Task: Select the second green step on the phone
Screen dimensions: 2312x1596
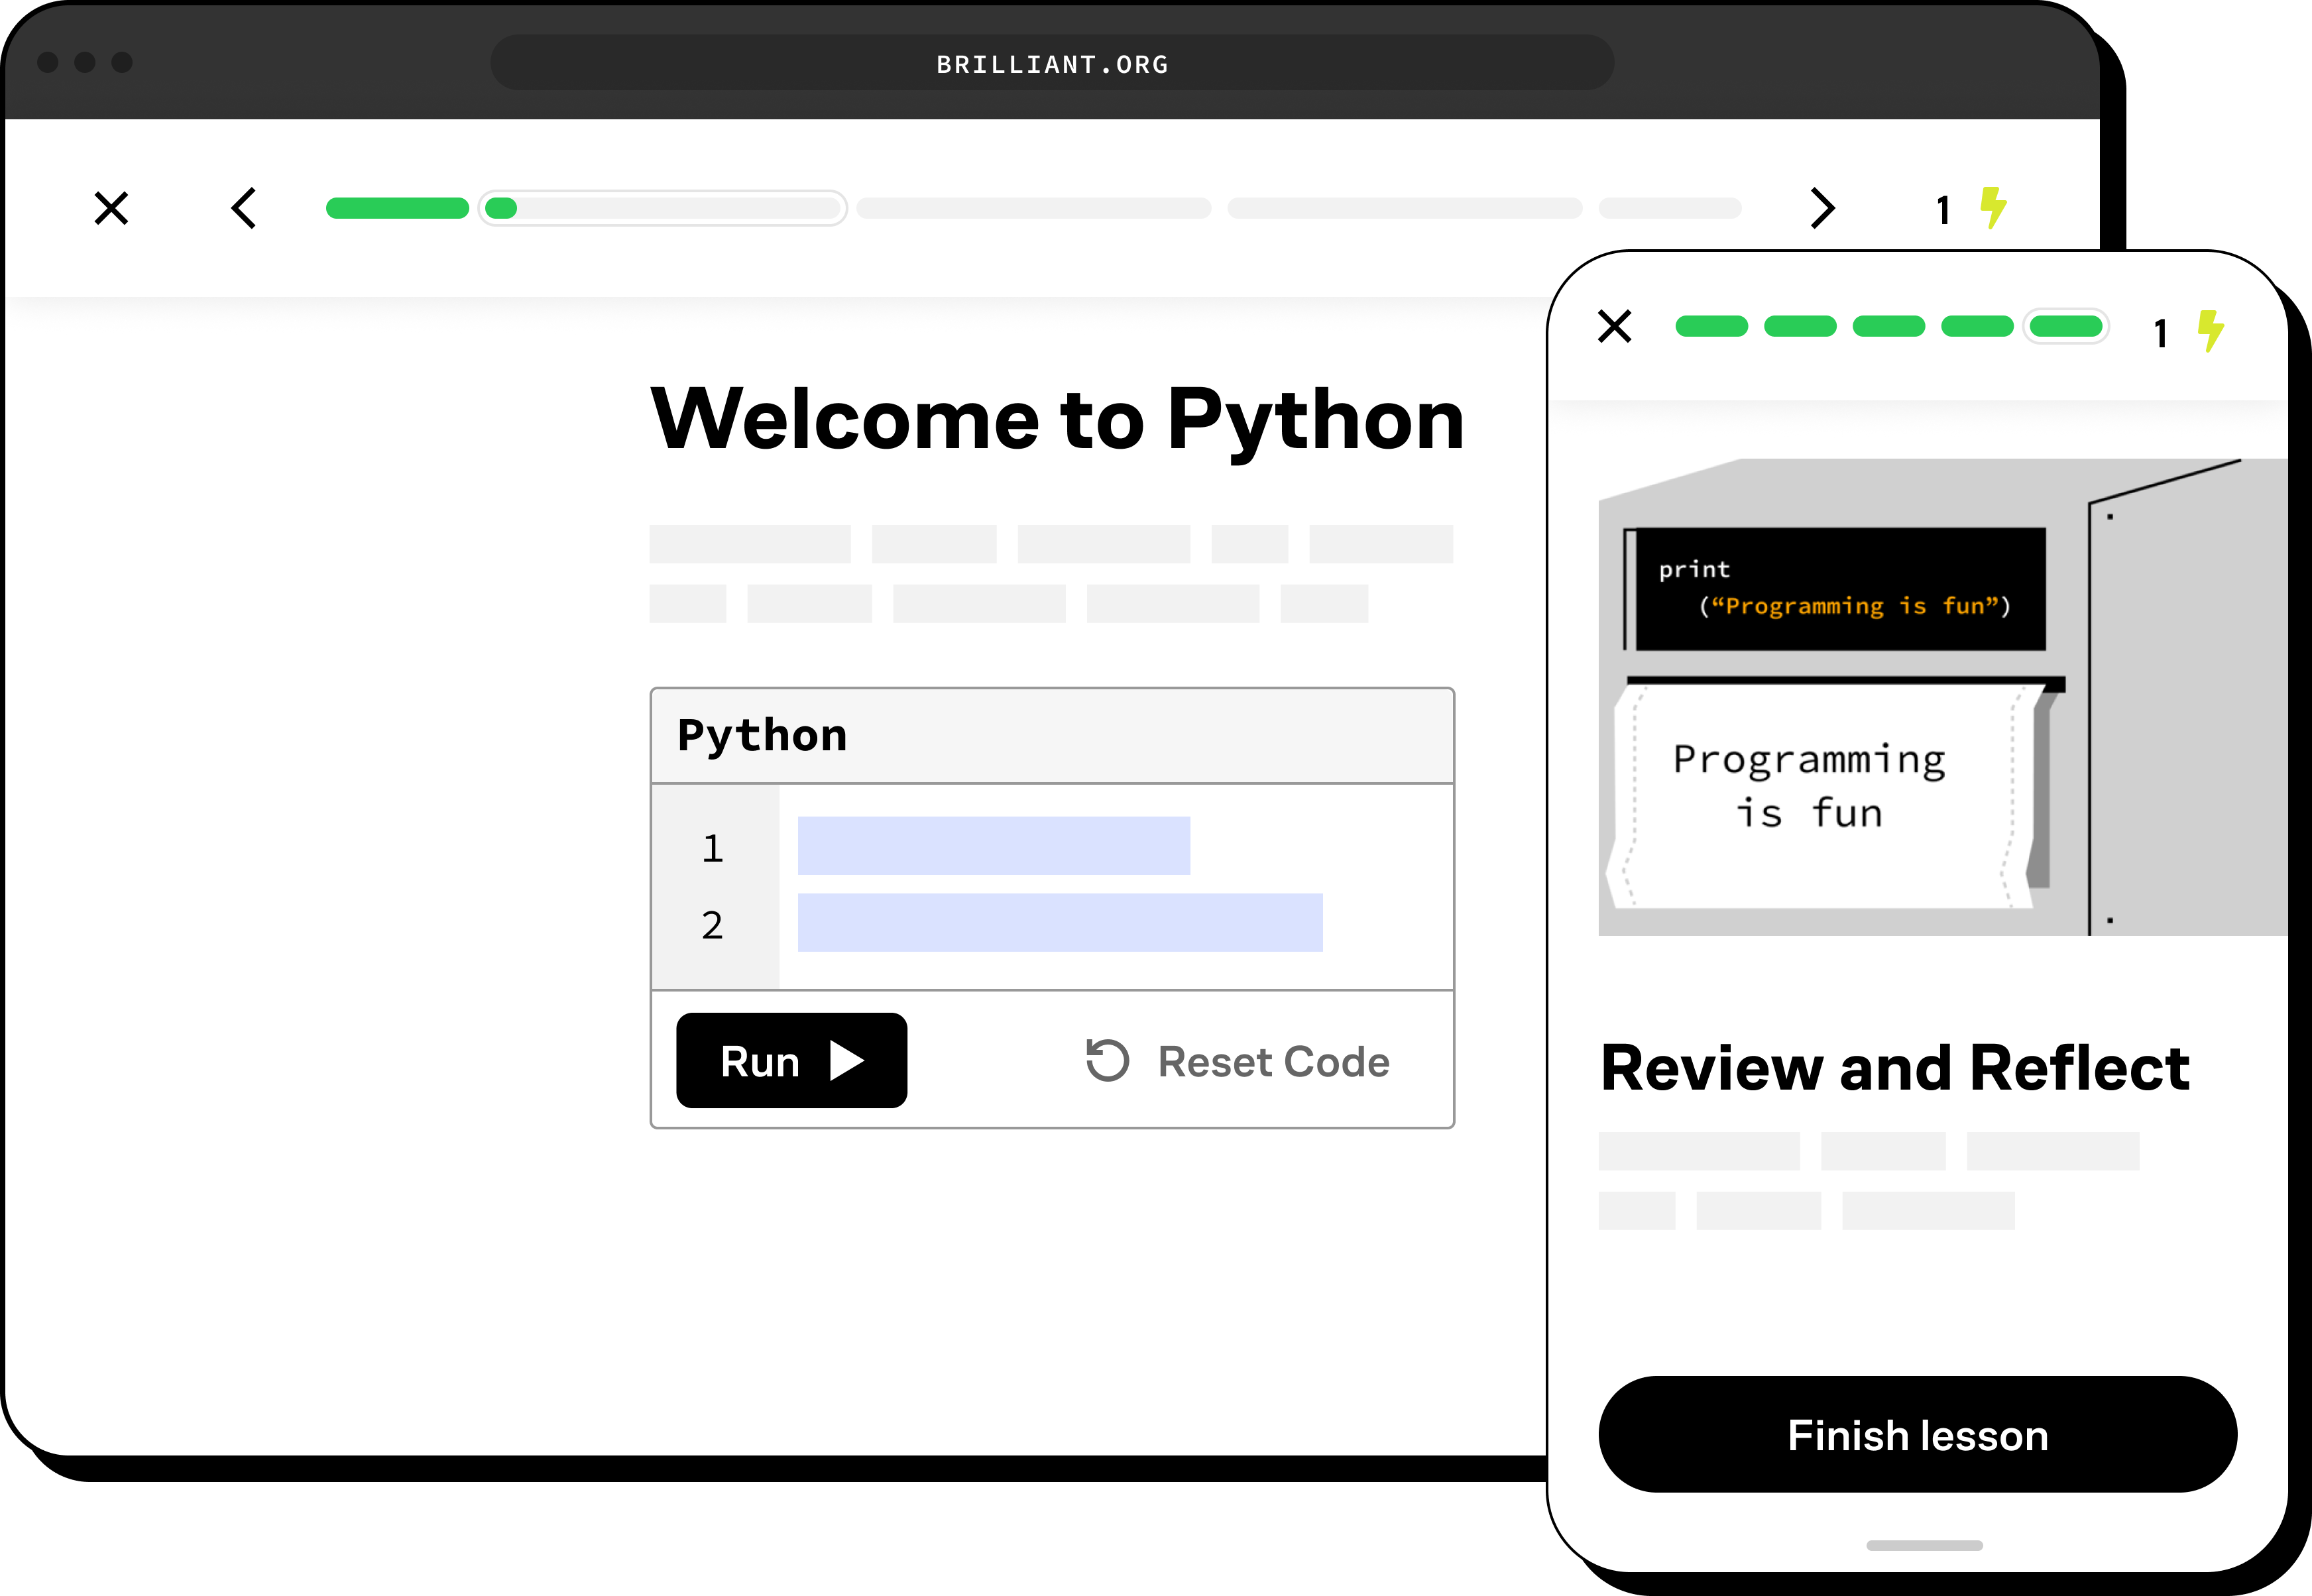Action: coord(1800,326)
